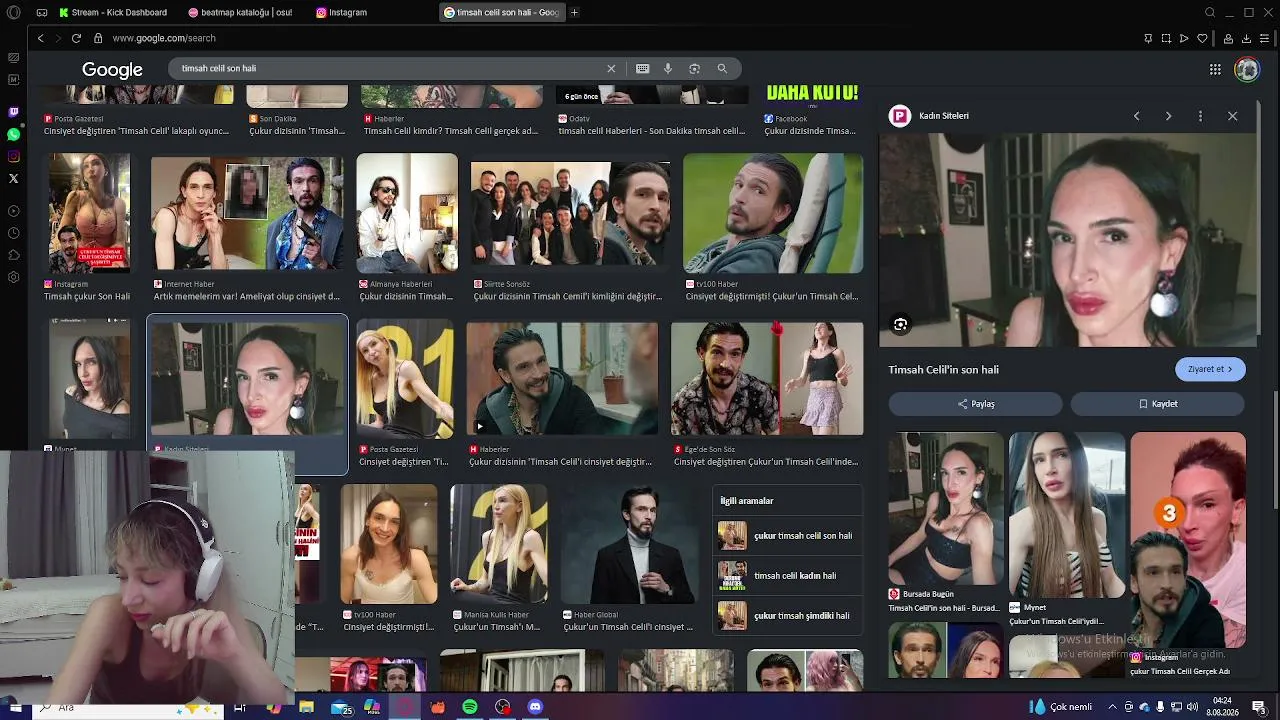This screenshot has width=1280, height=720.
Task: Open Instagram from the Opera sidebar
Action: 13,156
